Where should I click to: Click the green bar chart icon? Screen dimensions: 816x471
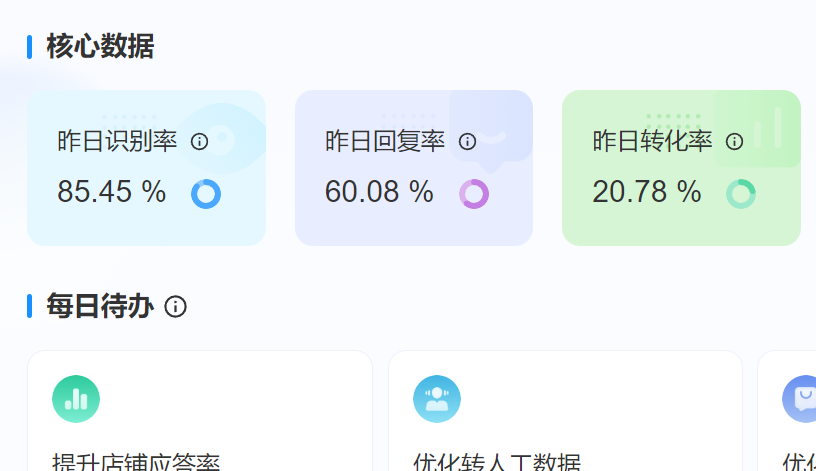click(76, 399)
